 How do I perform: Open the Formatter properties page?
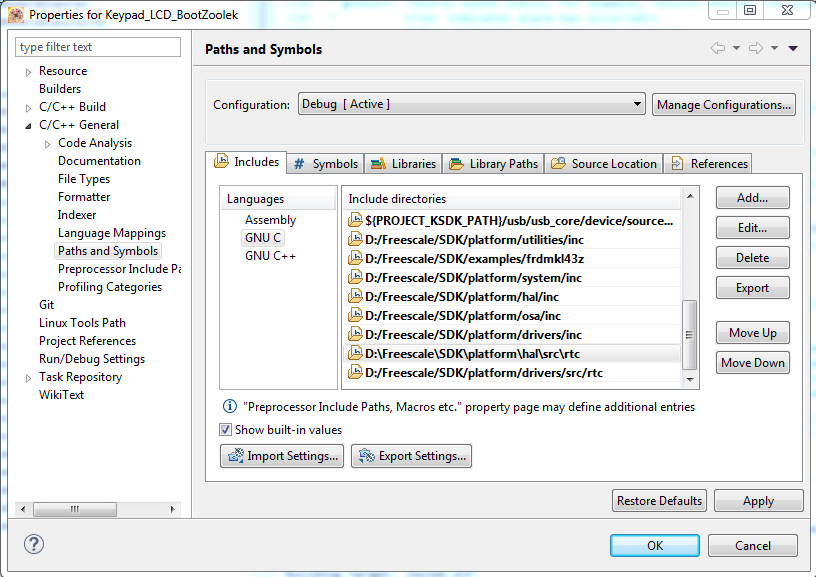tap(84, 197)
